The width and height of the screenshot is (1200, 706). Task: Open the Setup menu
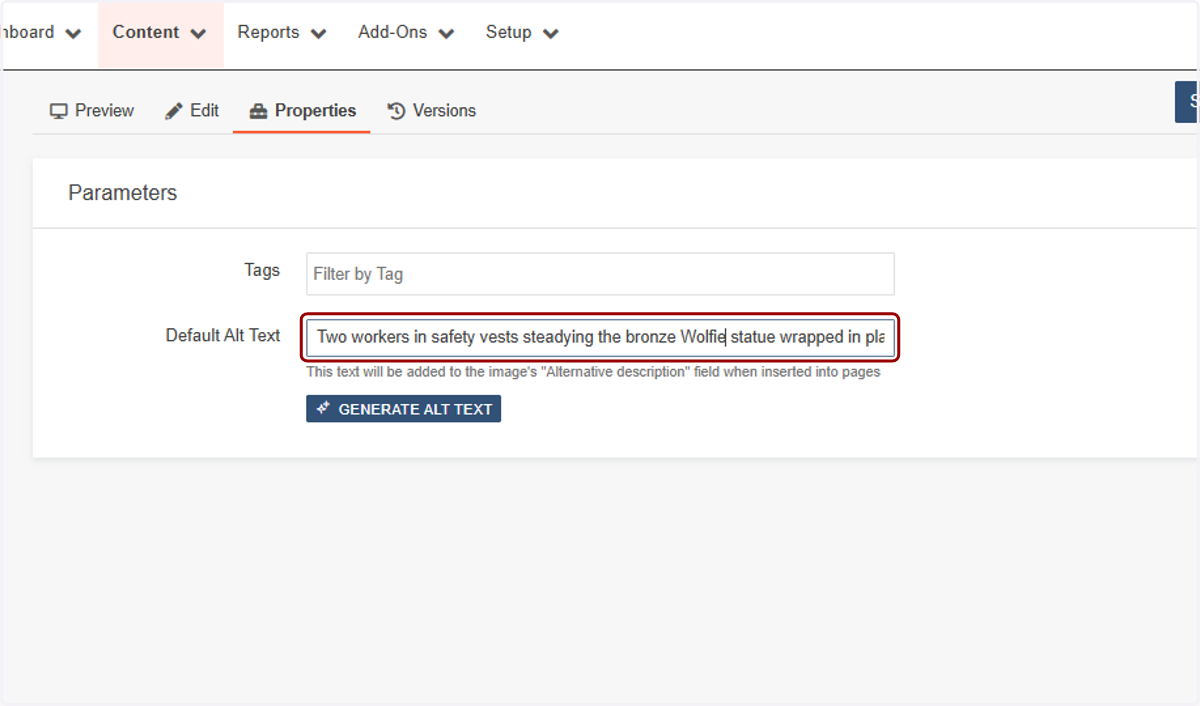pos(522,33)
